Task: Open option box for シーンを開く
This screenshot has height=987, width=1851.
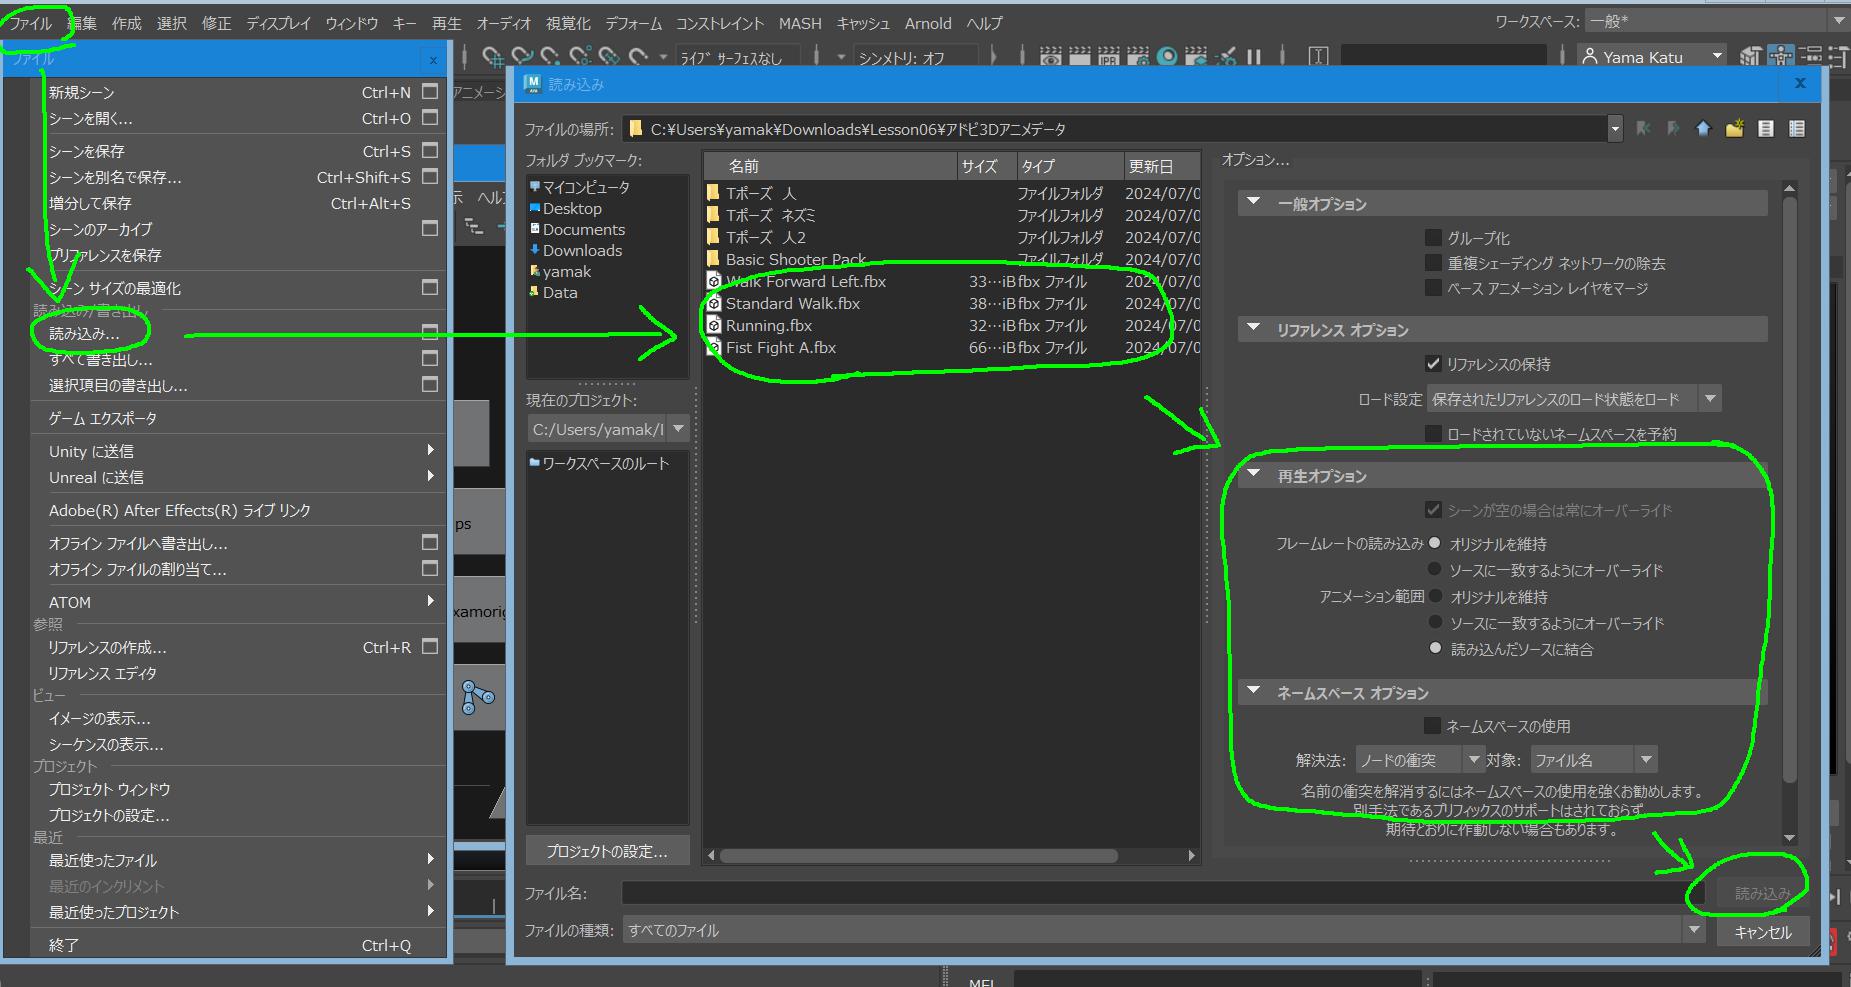Action: [x=430, y=117]
